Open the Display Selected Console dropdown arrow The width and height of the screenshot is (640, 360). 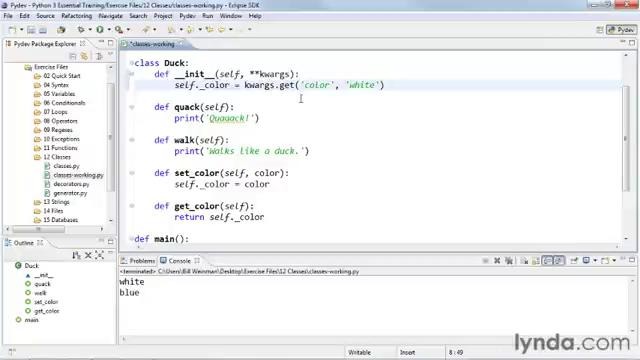[x=595, y=260]
